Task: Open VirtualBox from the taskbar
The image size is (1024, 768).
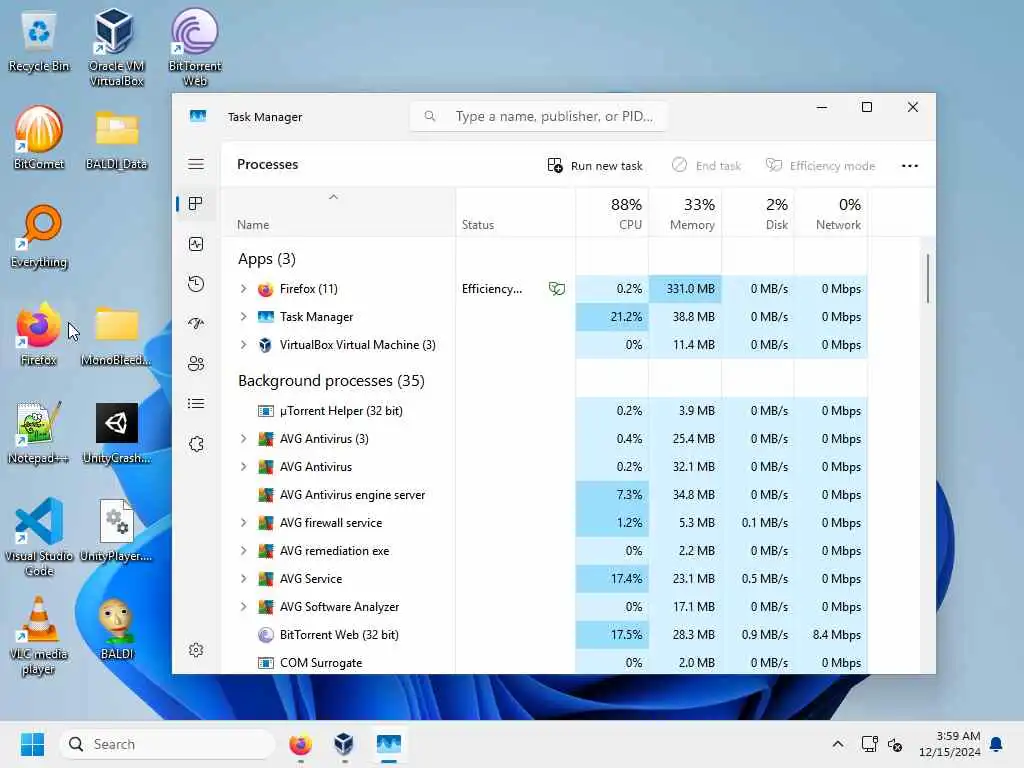Action: click(x=344, y=744)
